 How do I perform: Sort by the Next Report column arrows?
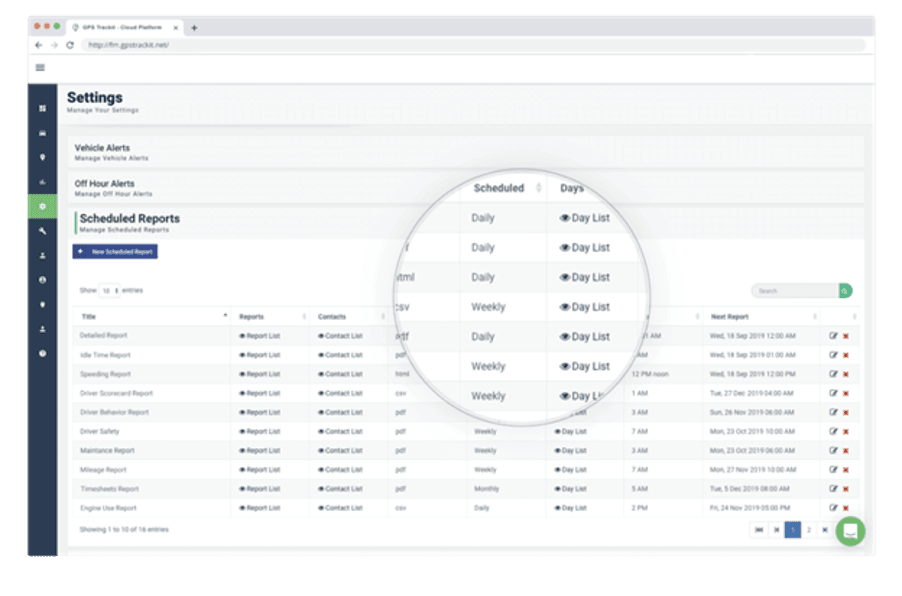[816, 316]
